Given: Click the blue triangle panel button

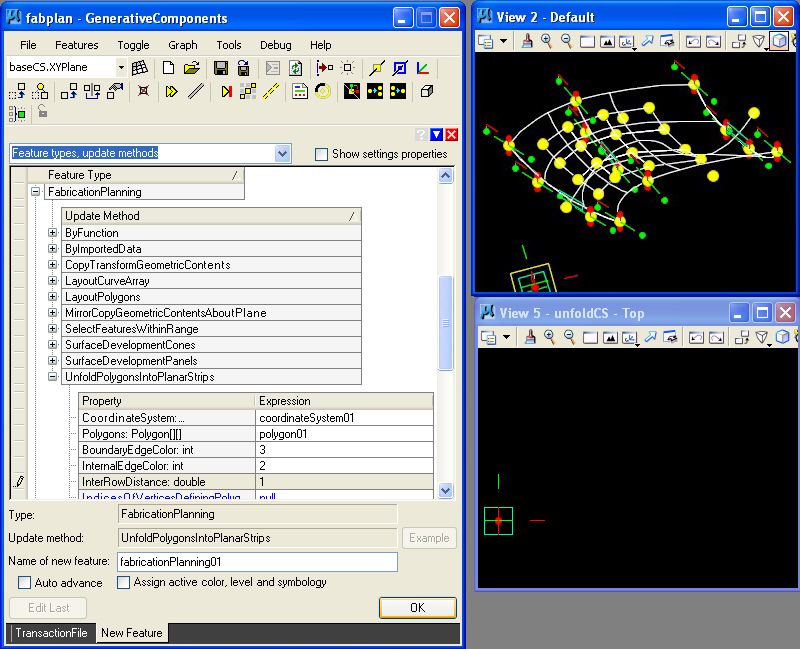Looking at the screenshot, I should [x=437, y=134].
